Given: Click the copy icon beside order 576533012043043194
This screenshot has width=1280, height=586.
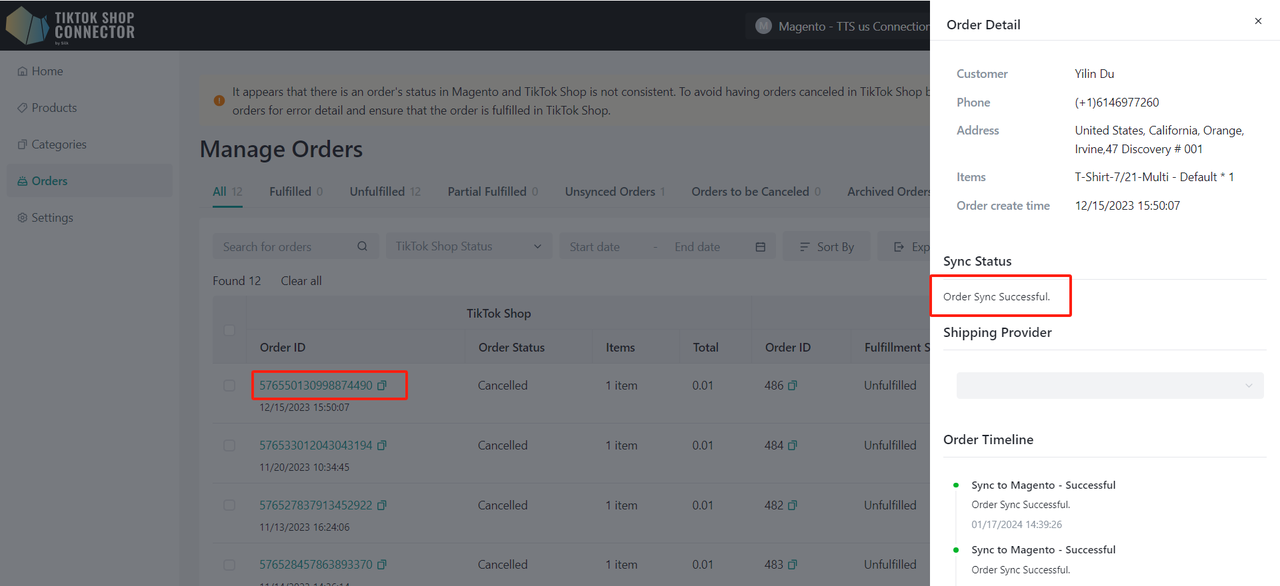Looking at the screenshot, I should point(382,445).
